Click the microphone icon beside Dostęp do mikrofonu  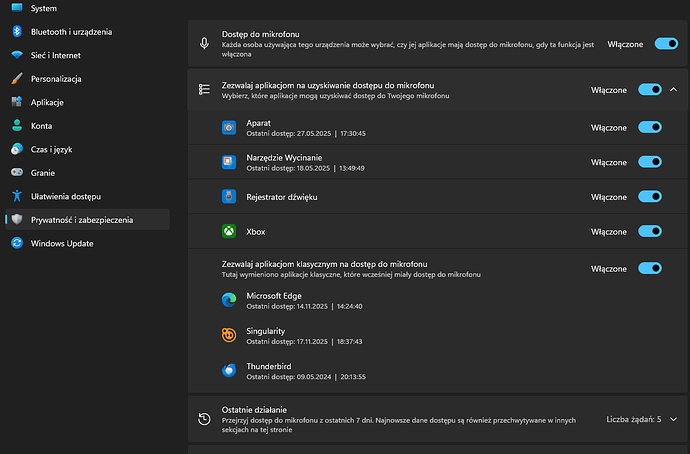[205, 43]
